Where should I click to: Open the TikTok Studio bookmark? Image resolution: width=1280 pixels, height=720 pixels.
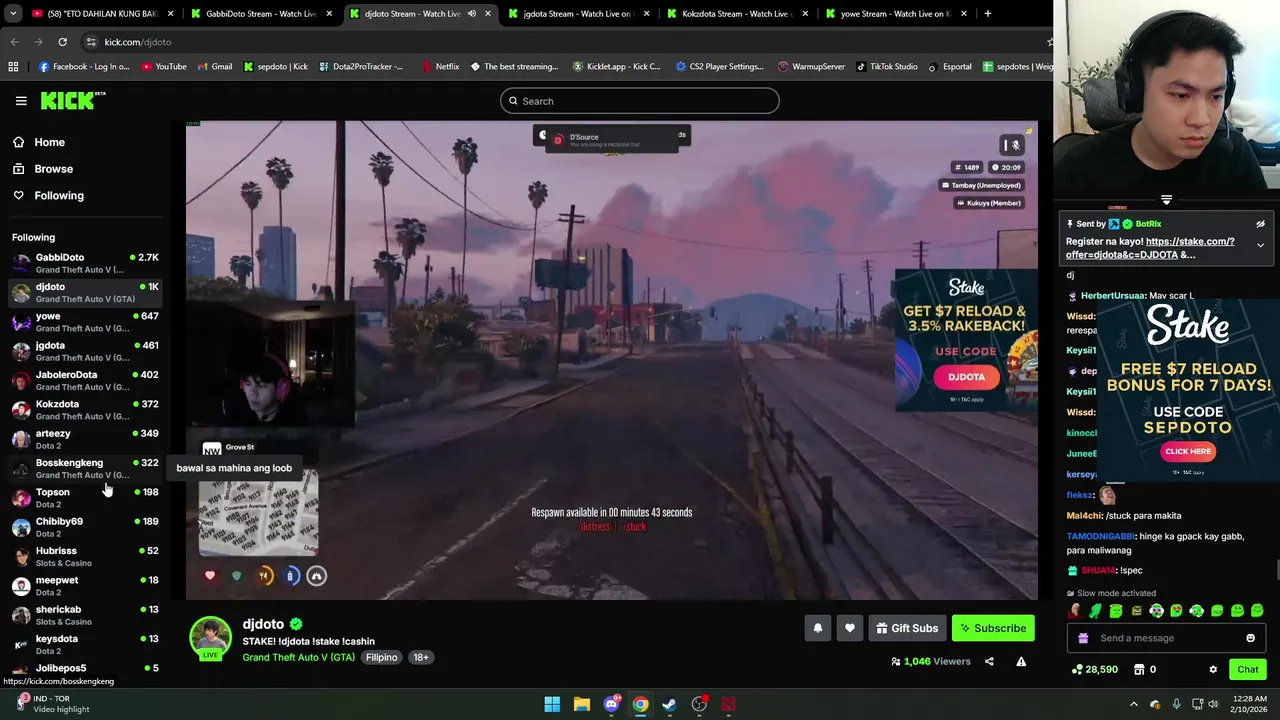pyautogui.click(x=887, y=67)
